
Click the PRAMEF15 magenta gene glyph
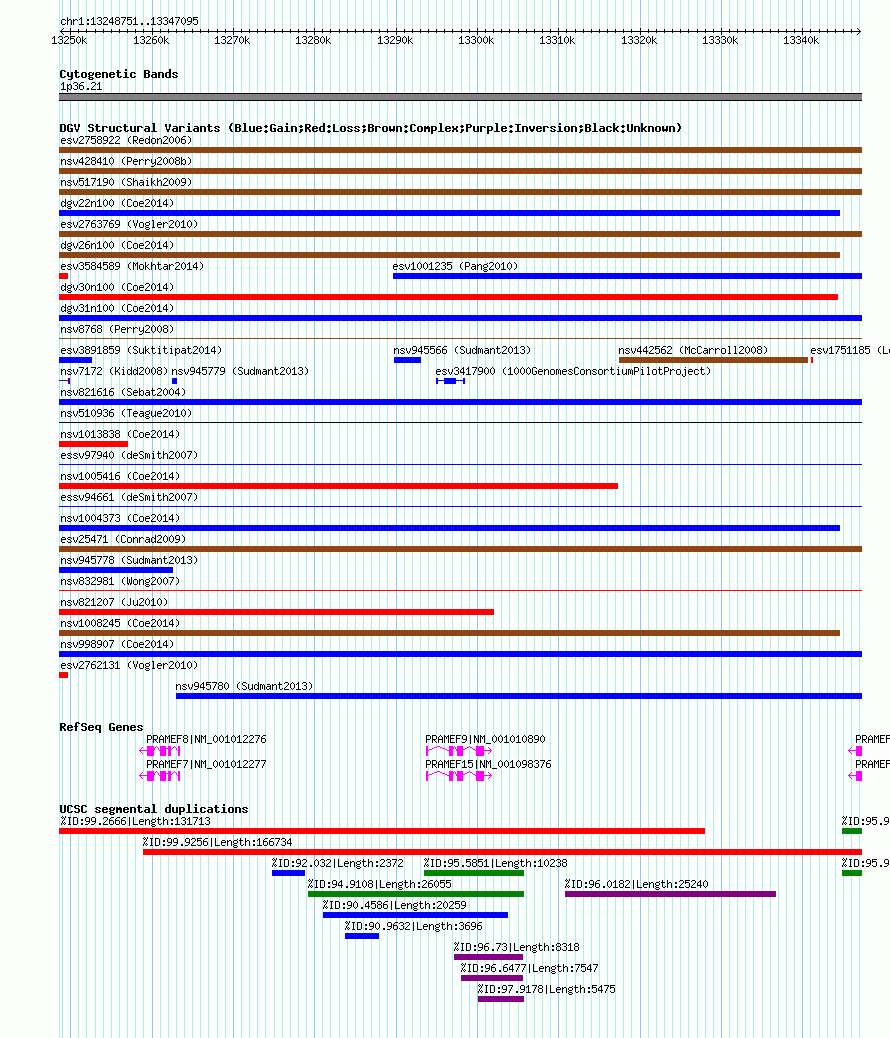459,776
